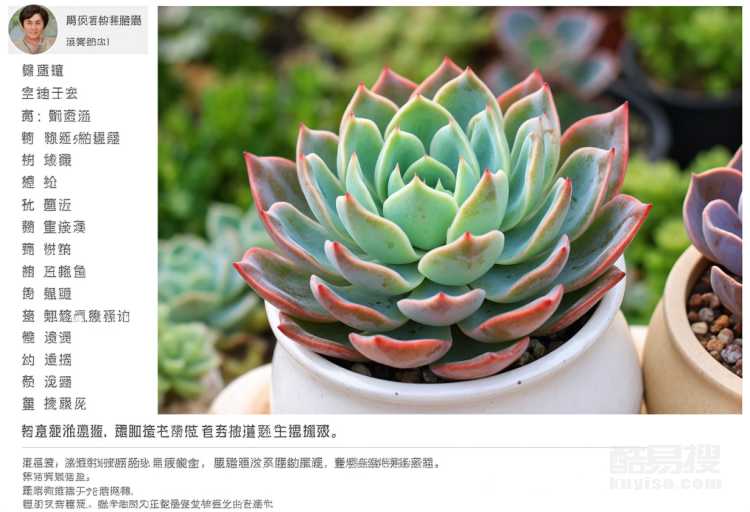750x512 pixels.
Task: Select the bold caption line under the photo
Action: point(180,431)
